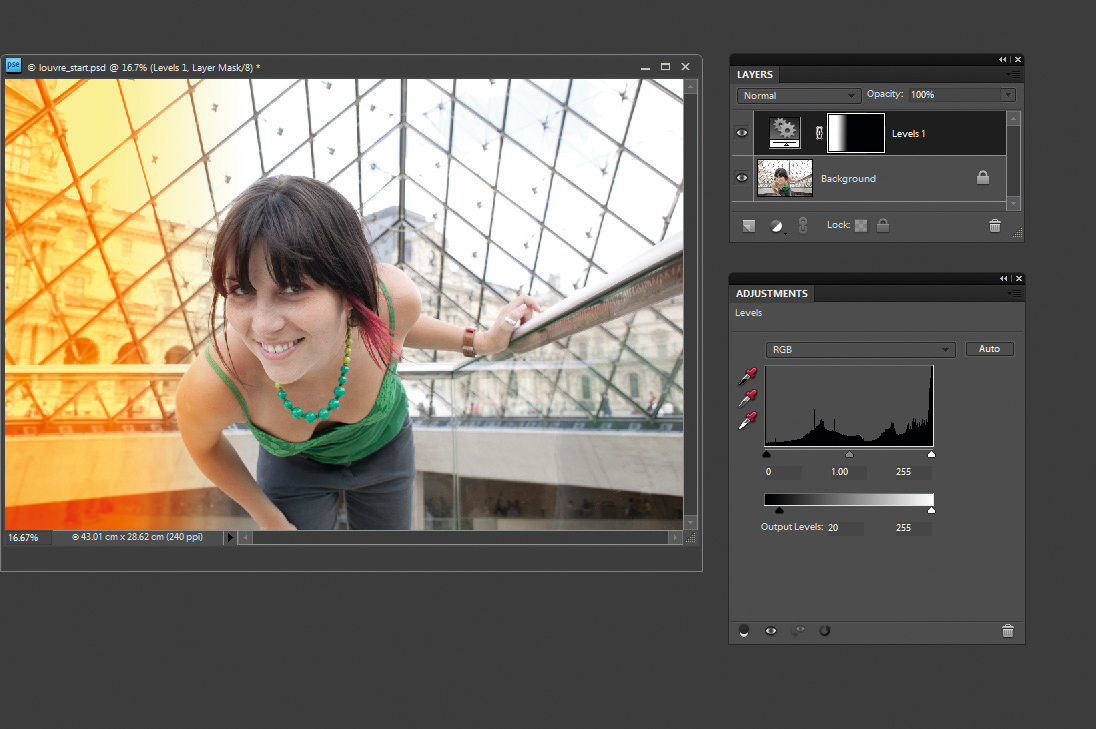The width and height of the screenshot is (1096, 729).
Task: Click the padlock on the Background layer
Action: pos(983,178)
